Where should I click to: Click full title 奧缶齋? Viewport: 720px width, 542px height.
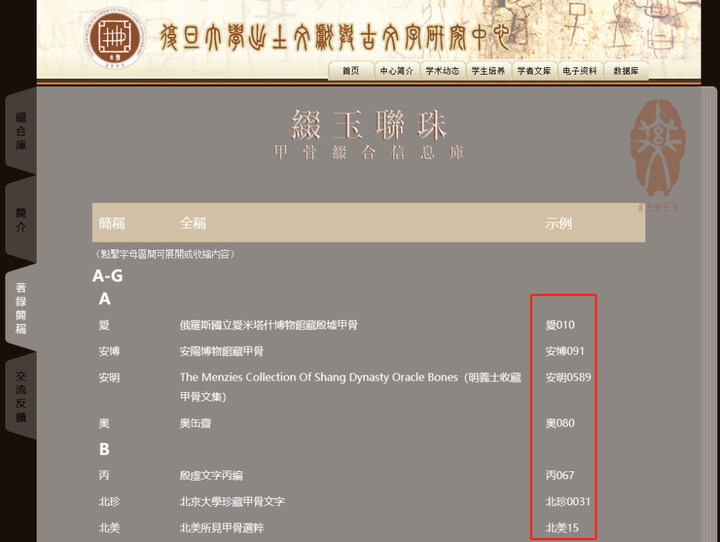(196, 423)
